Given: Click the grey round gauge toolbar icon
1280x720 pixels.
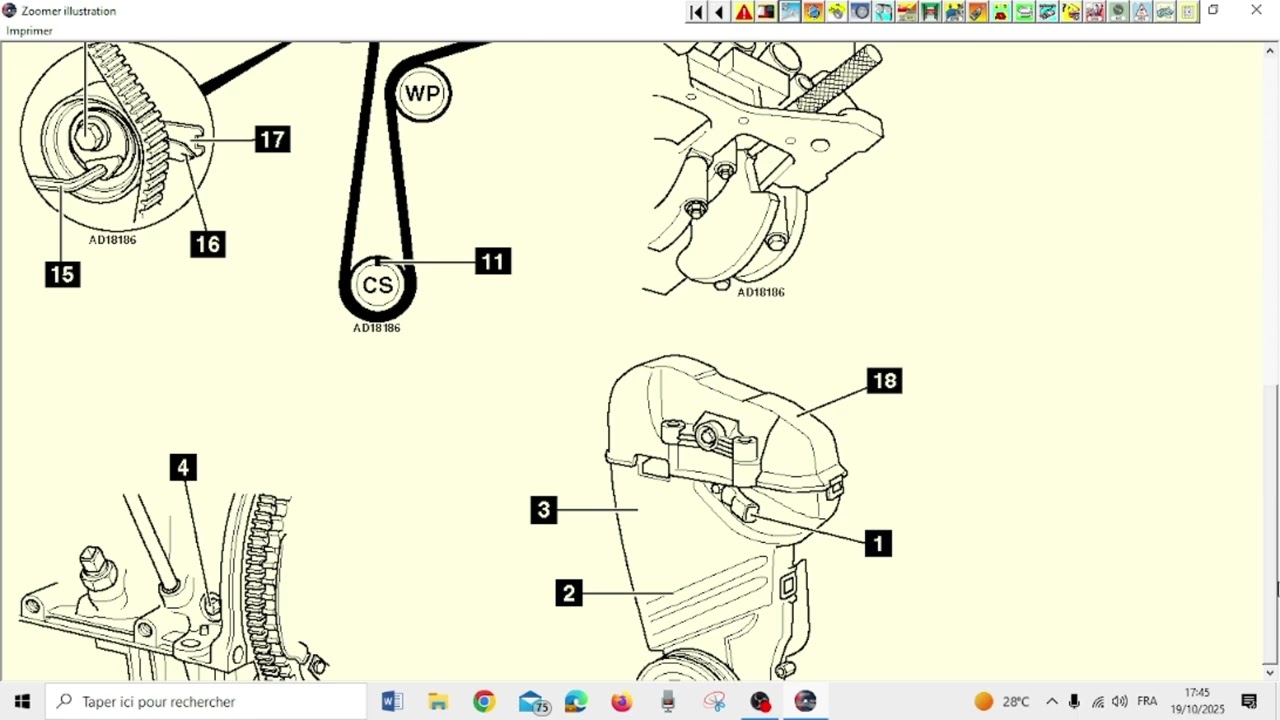Looking at the screenshot, I should tap(1118, 12).
